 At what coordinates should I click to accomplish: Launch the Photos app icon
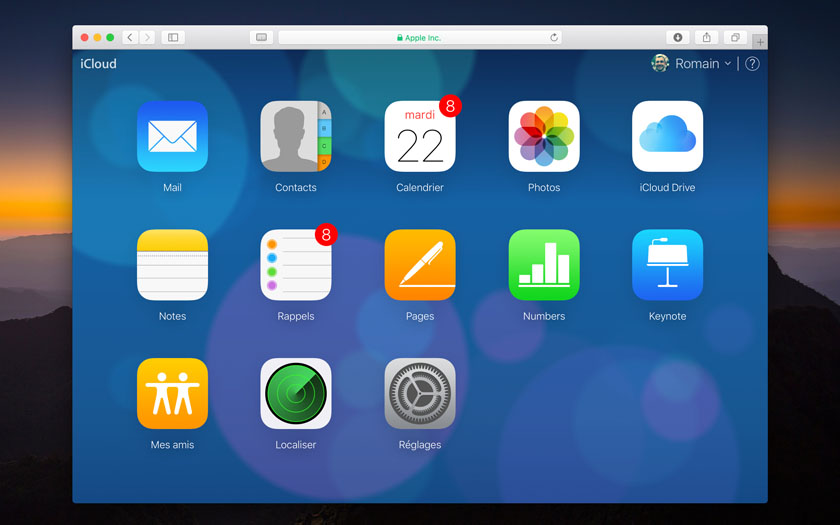click(x=544, y=136)
